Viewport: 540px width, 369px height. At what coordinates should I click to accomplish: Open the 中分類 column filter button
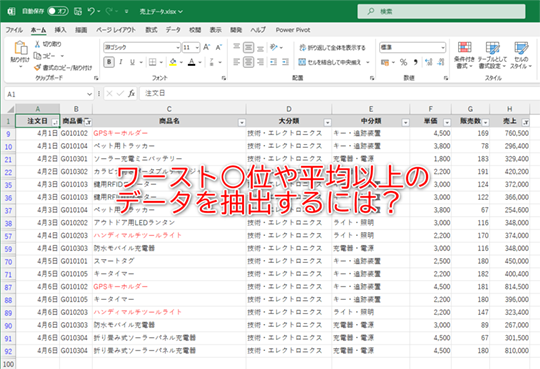click(406, 122)
